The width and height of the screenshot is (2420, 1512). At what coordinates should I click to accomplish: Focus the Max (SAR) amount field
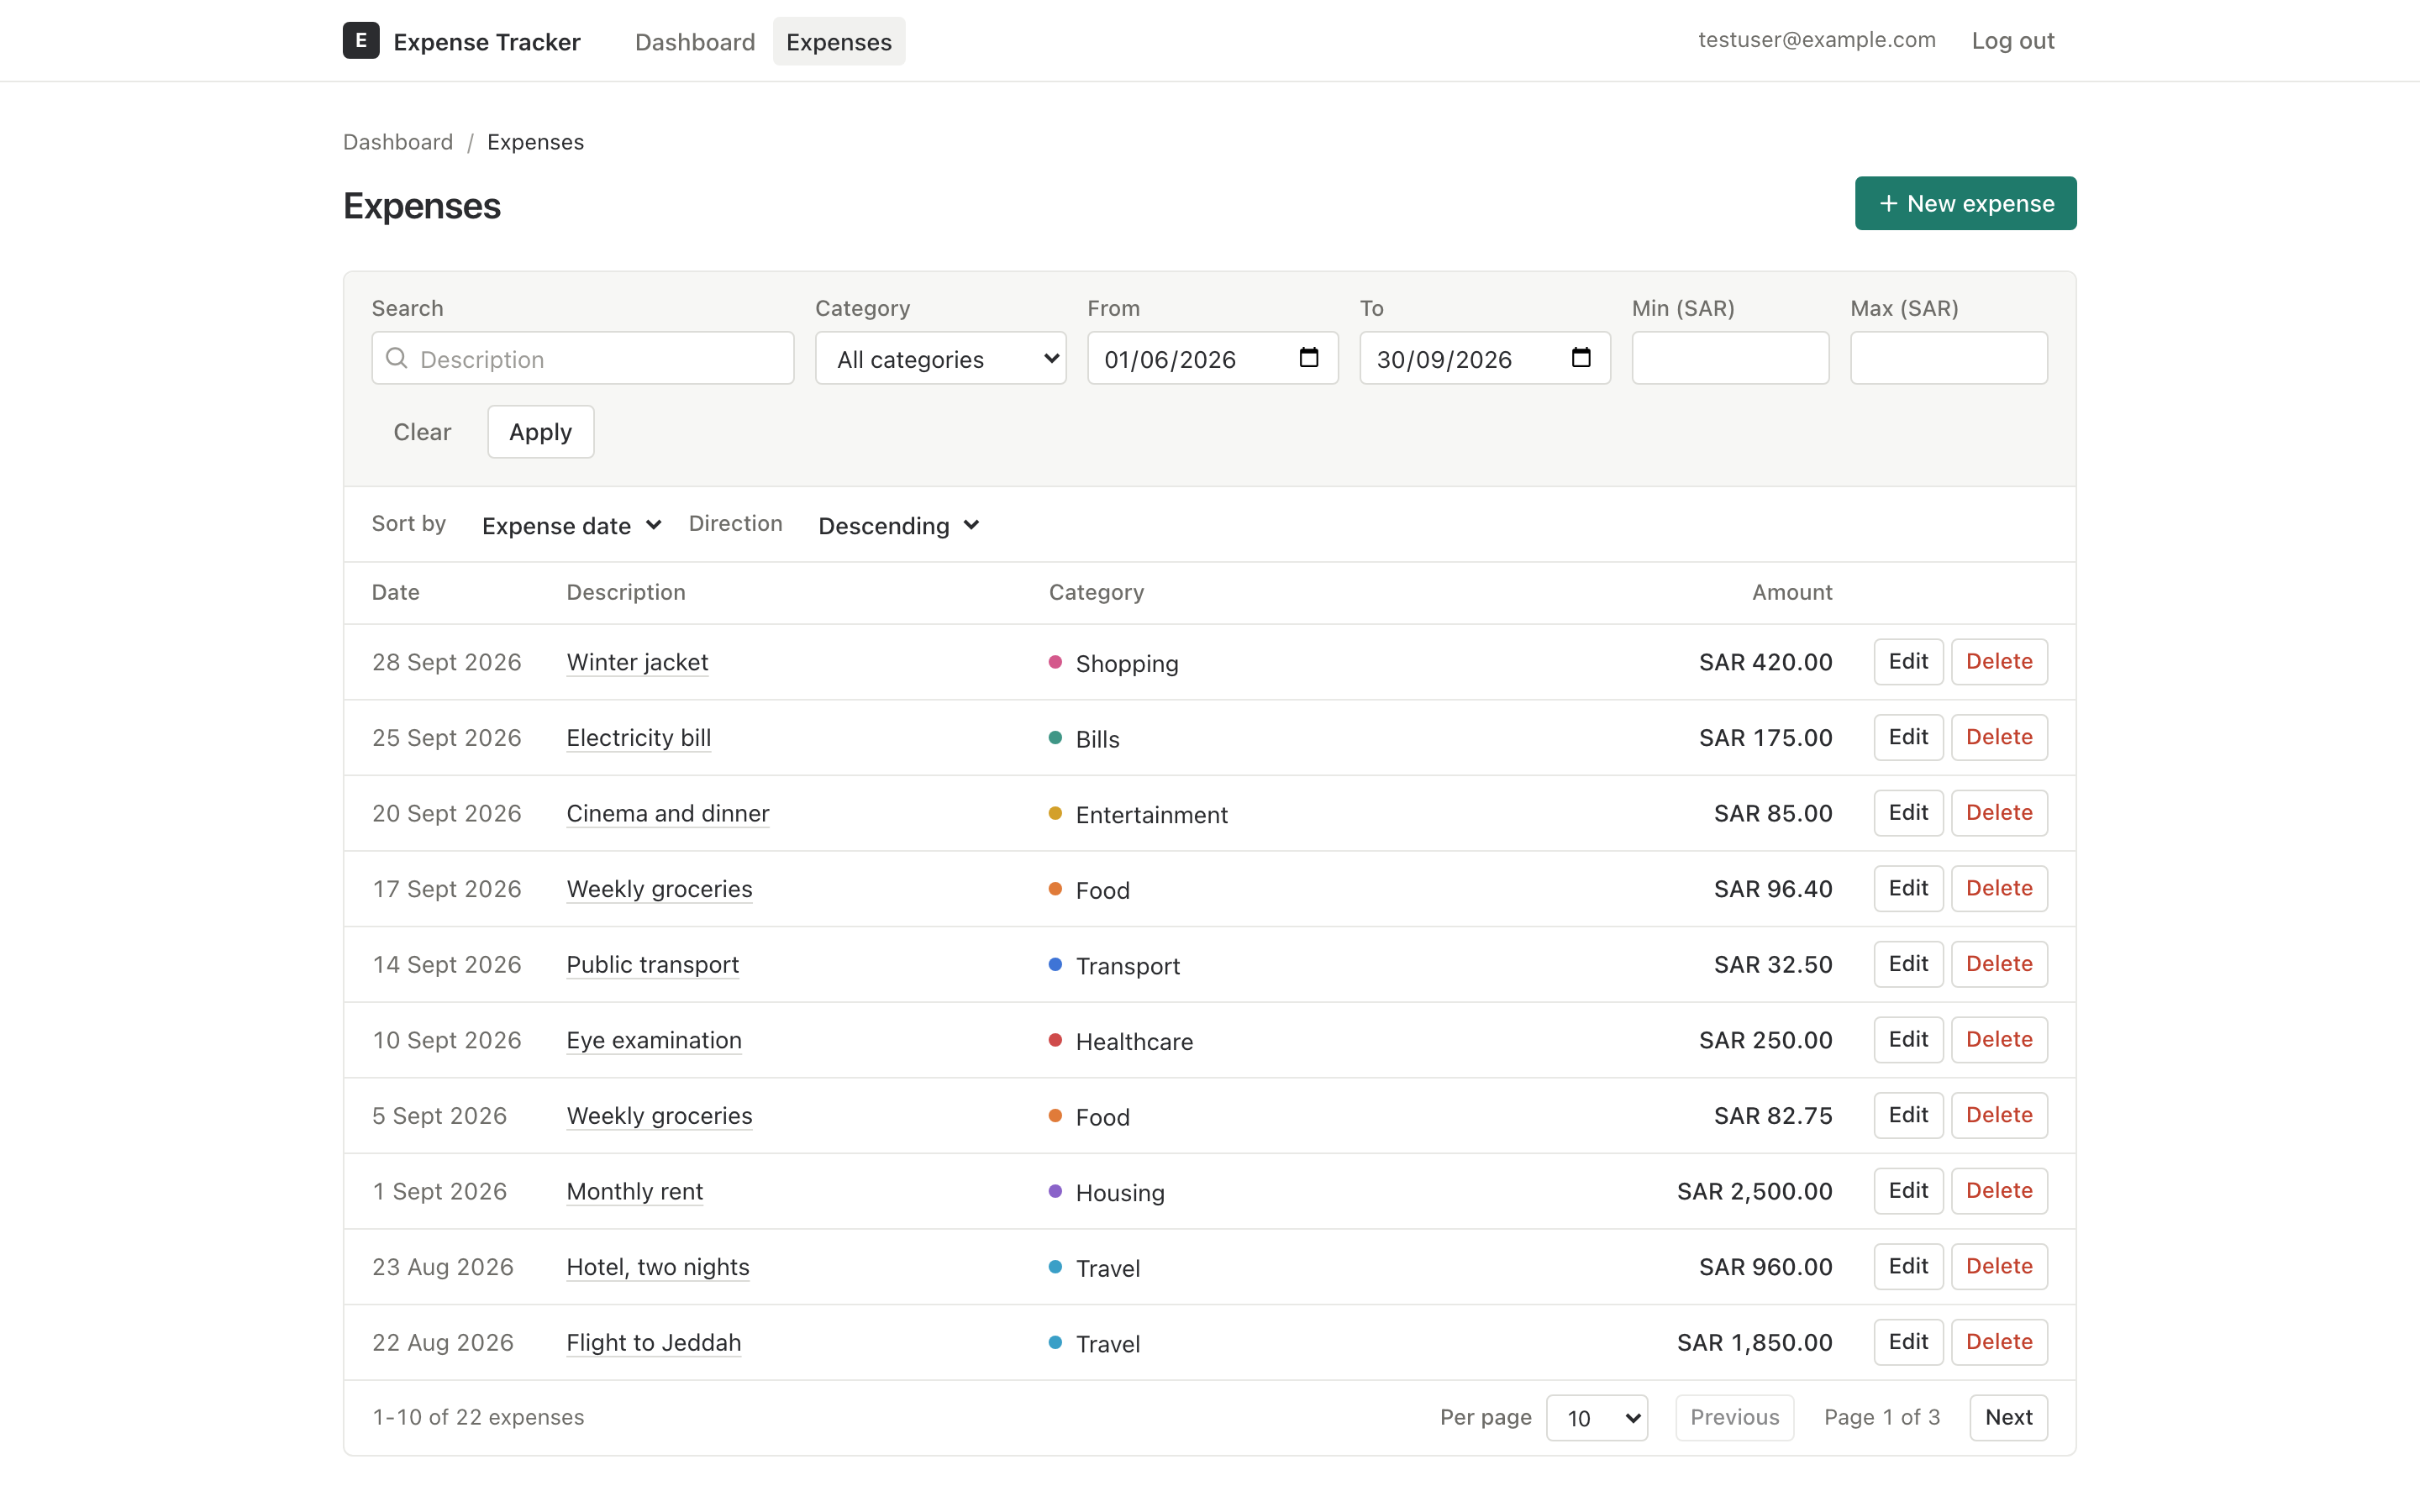pyautogui.click(x=1948, y=358)
